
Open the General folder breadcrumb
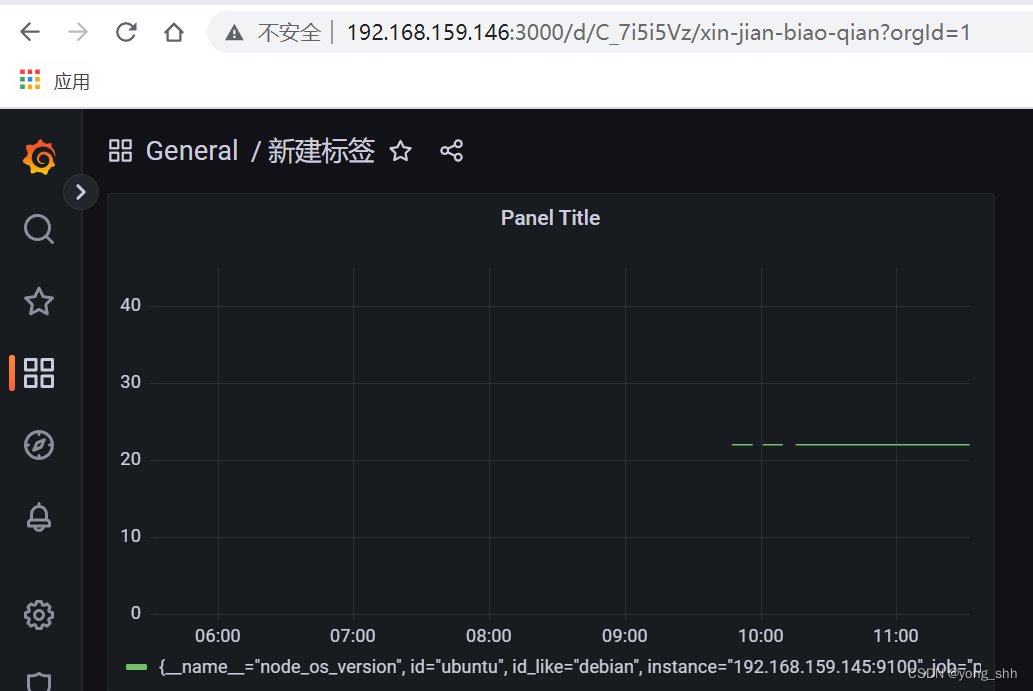[x=191, y=150]
